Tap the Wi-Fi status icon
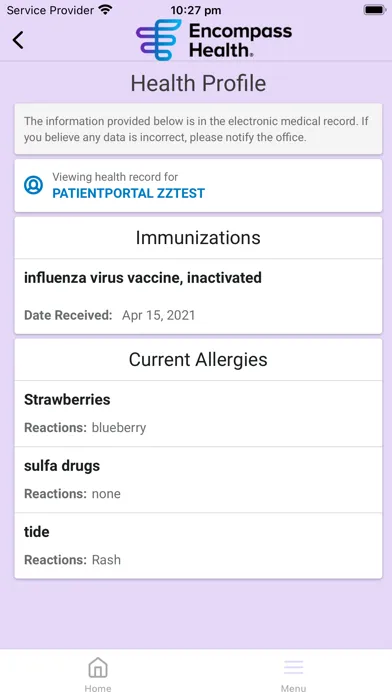392x696 pixels. click(x=105, y=10)
